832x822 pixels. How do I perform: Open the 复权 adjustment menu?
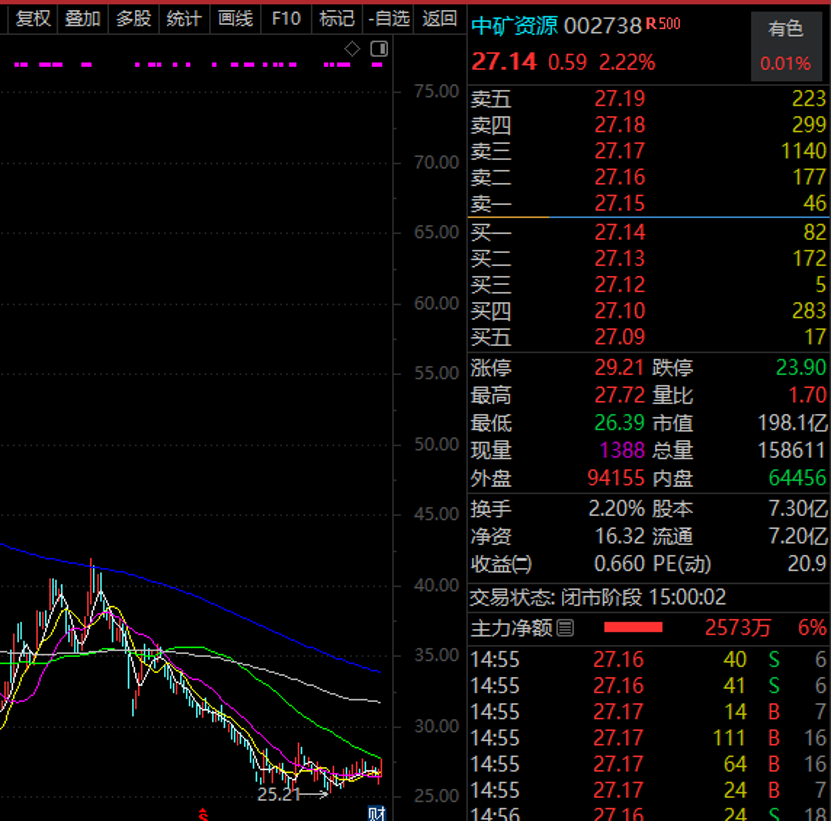pyautogui.click(x=33, y=19)
